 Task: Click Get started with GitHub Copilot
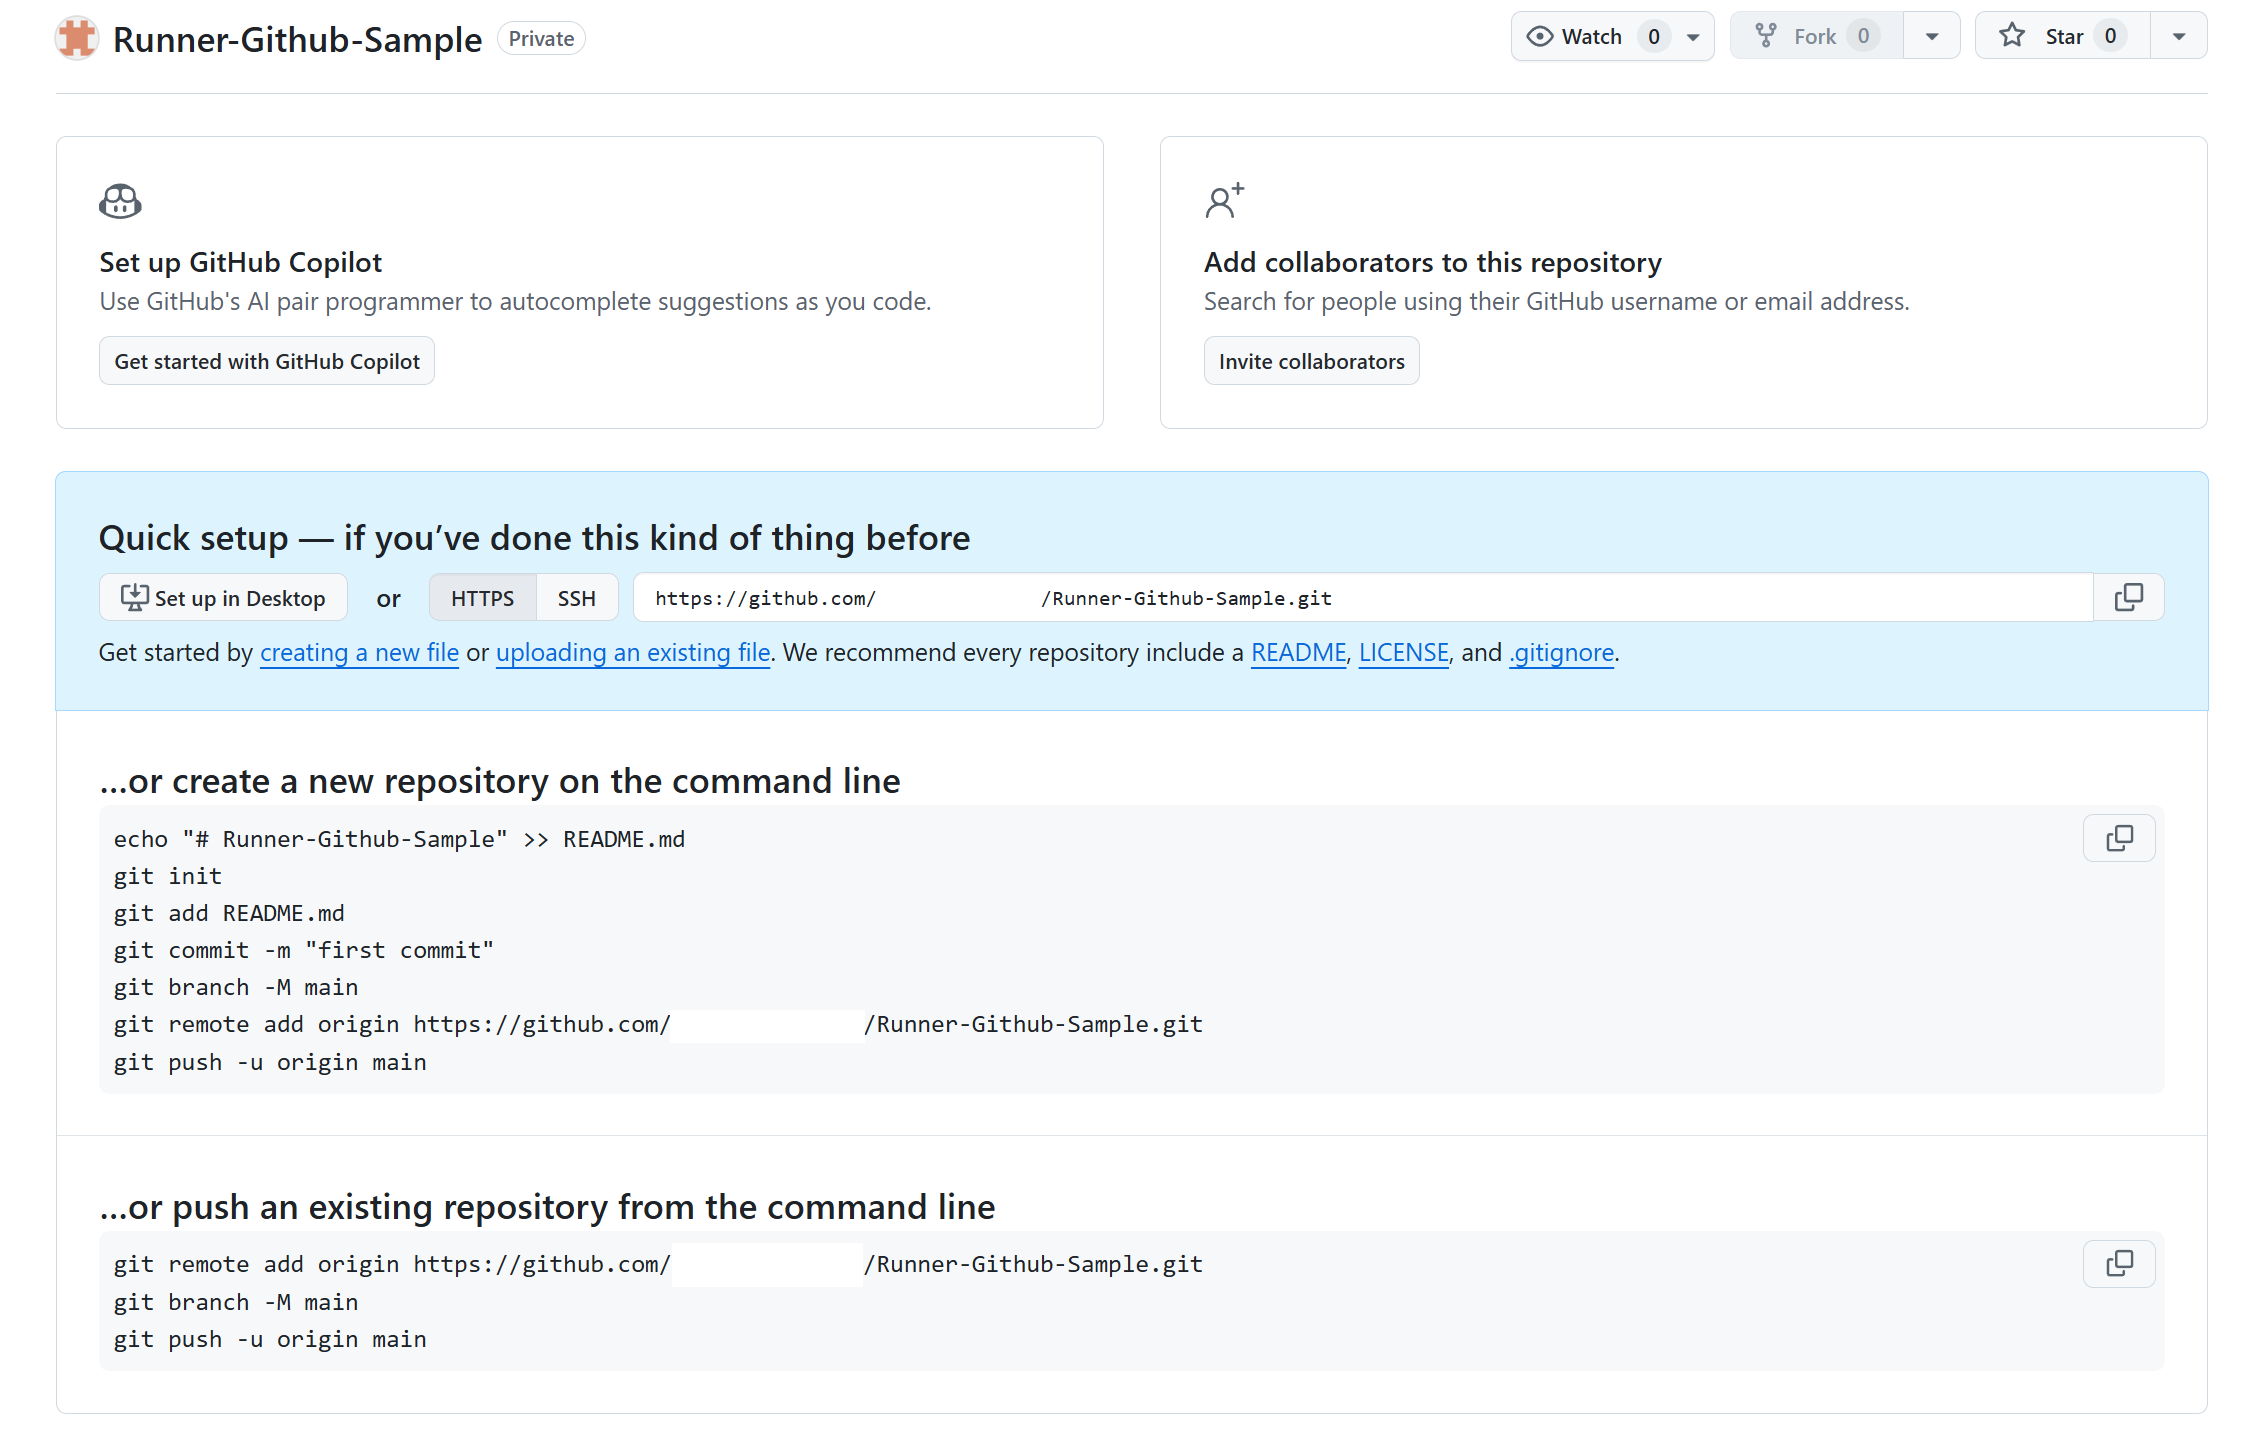click(266, 361)
